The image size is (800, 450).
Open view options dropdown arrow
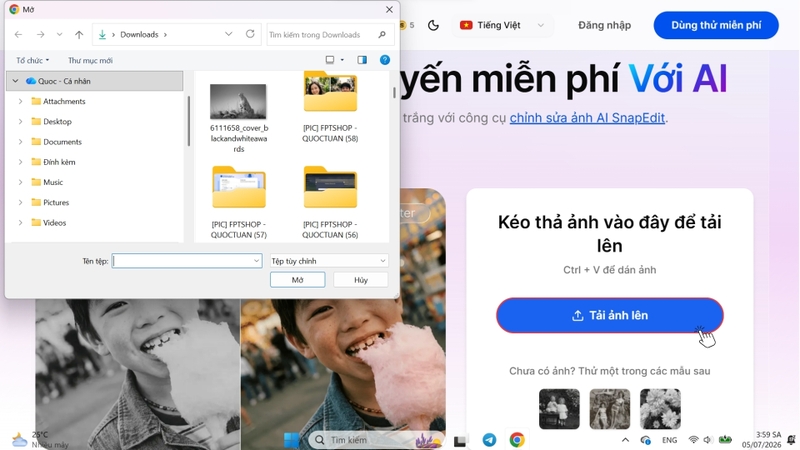click(342, 60)
